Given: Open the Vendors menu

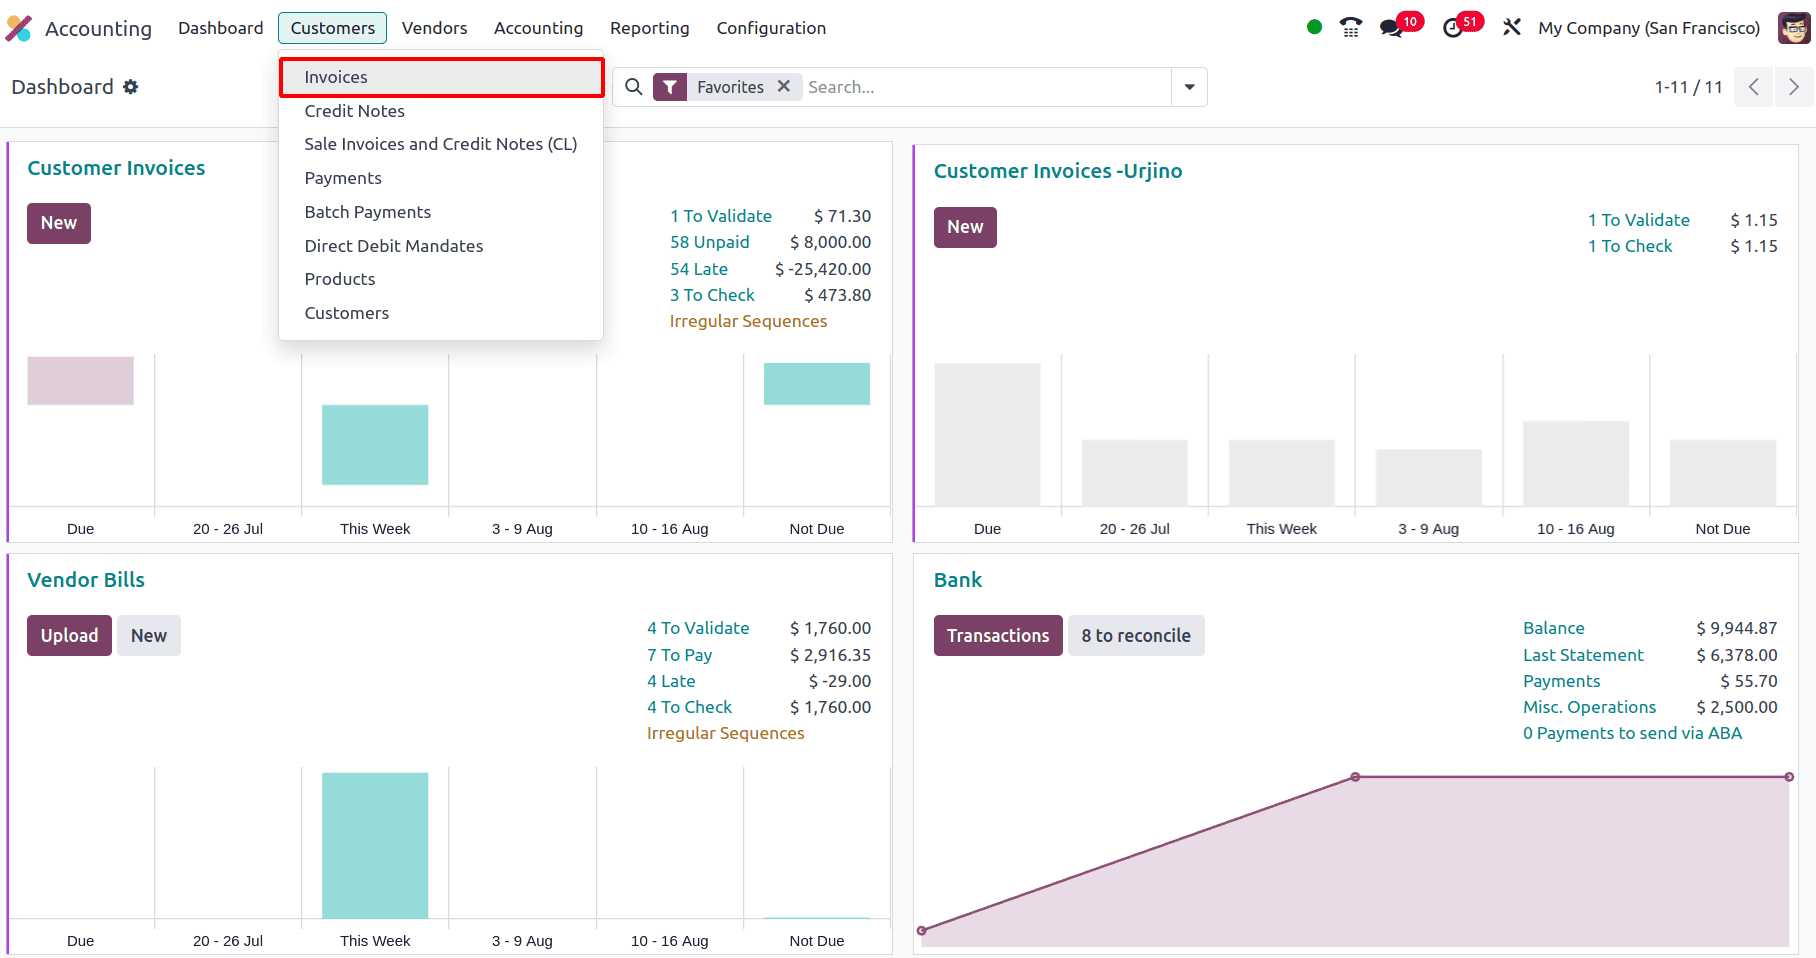Looking at the screenshot, I should coord(434,28).
